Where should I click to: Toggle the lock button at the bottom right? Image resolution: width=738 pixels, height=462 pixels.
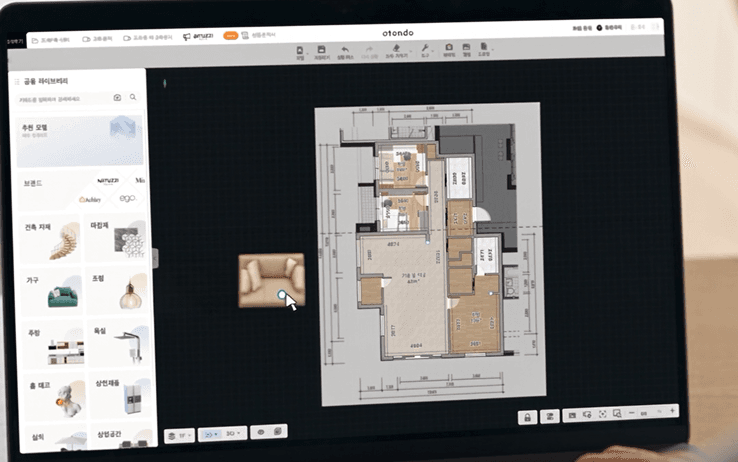click(x=528, y=417)
